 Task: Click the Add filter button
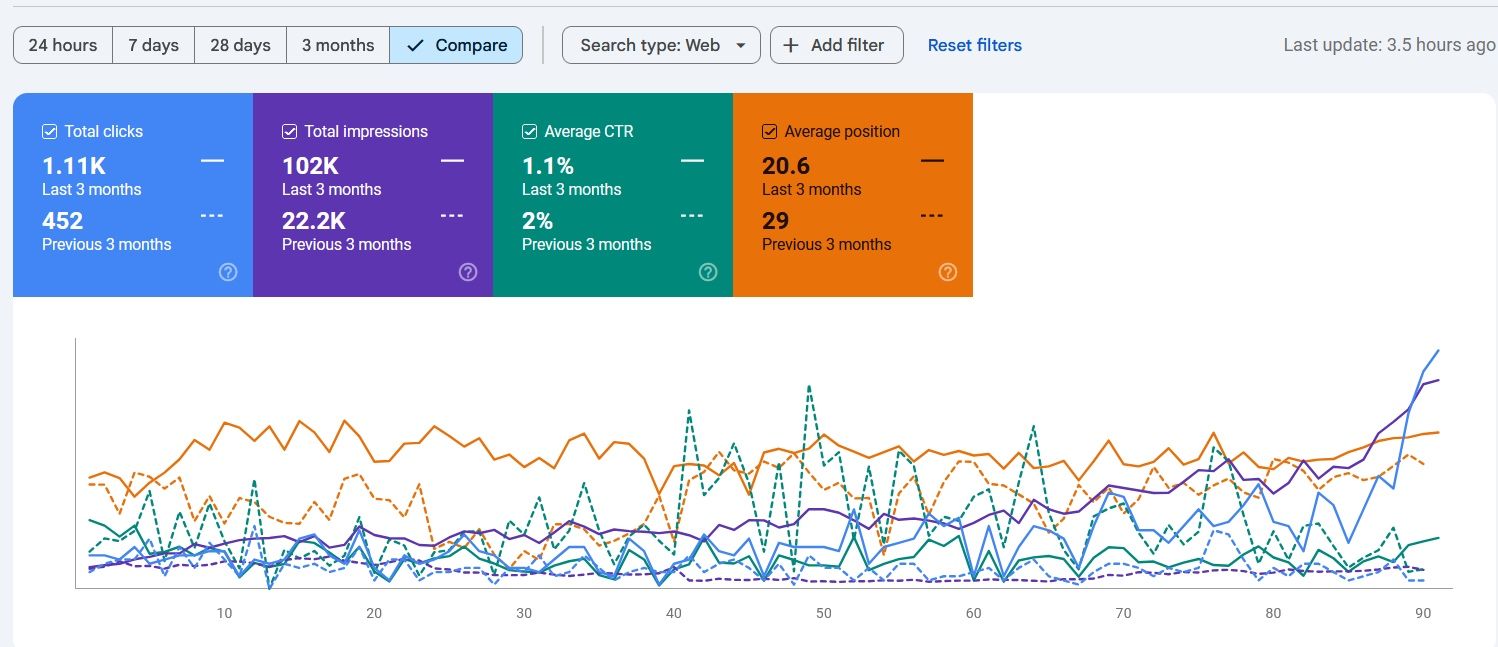[836, 45]
